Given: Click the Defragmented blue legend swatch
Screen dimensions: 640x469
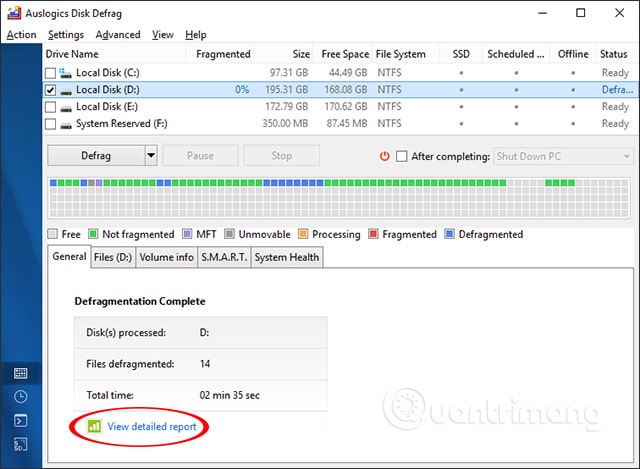Looking at the screenshot, I should coord(449,234).
